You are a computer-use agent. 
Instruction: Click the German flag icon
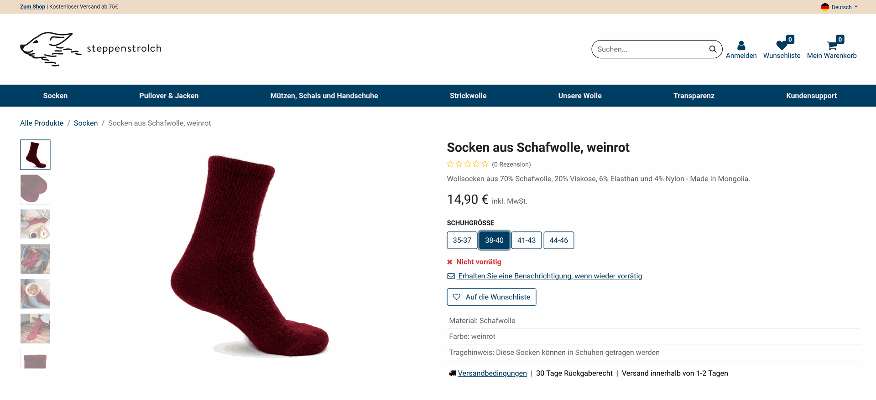coord(824,7)
